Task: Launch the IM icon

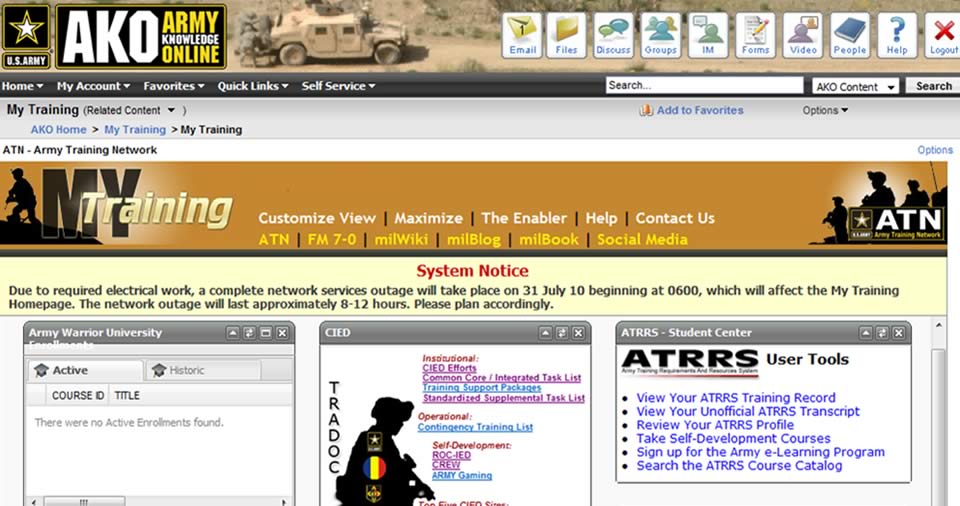Action: (x=708, y=36)
